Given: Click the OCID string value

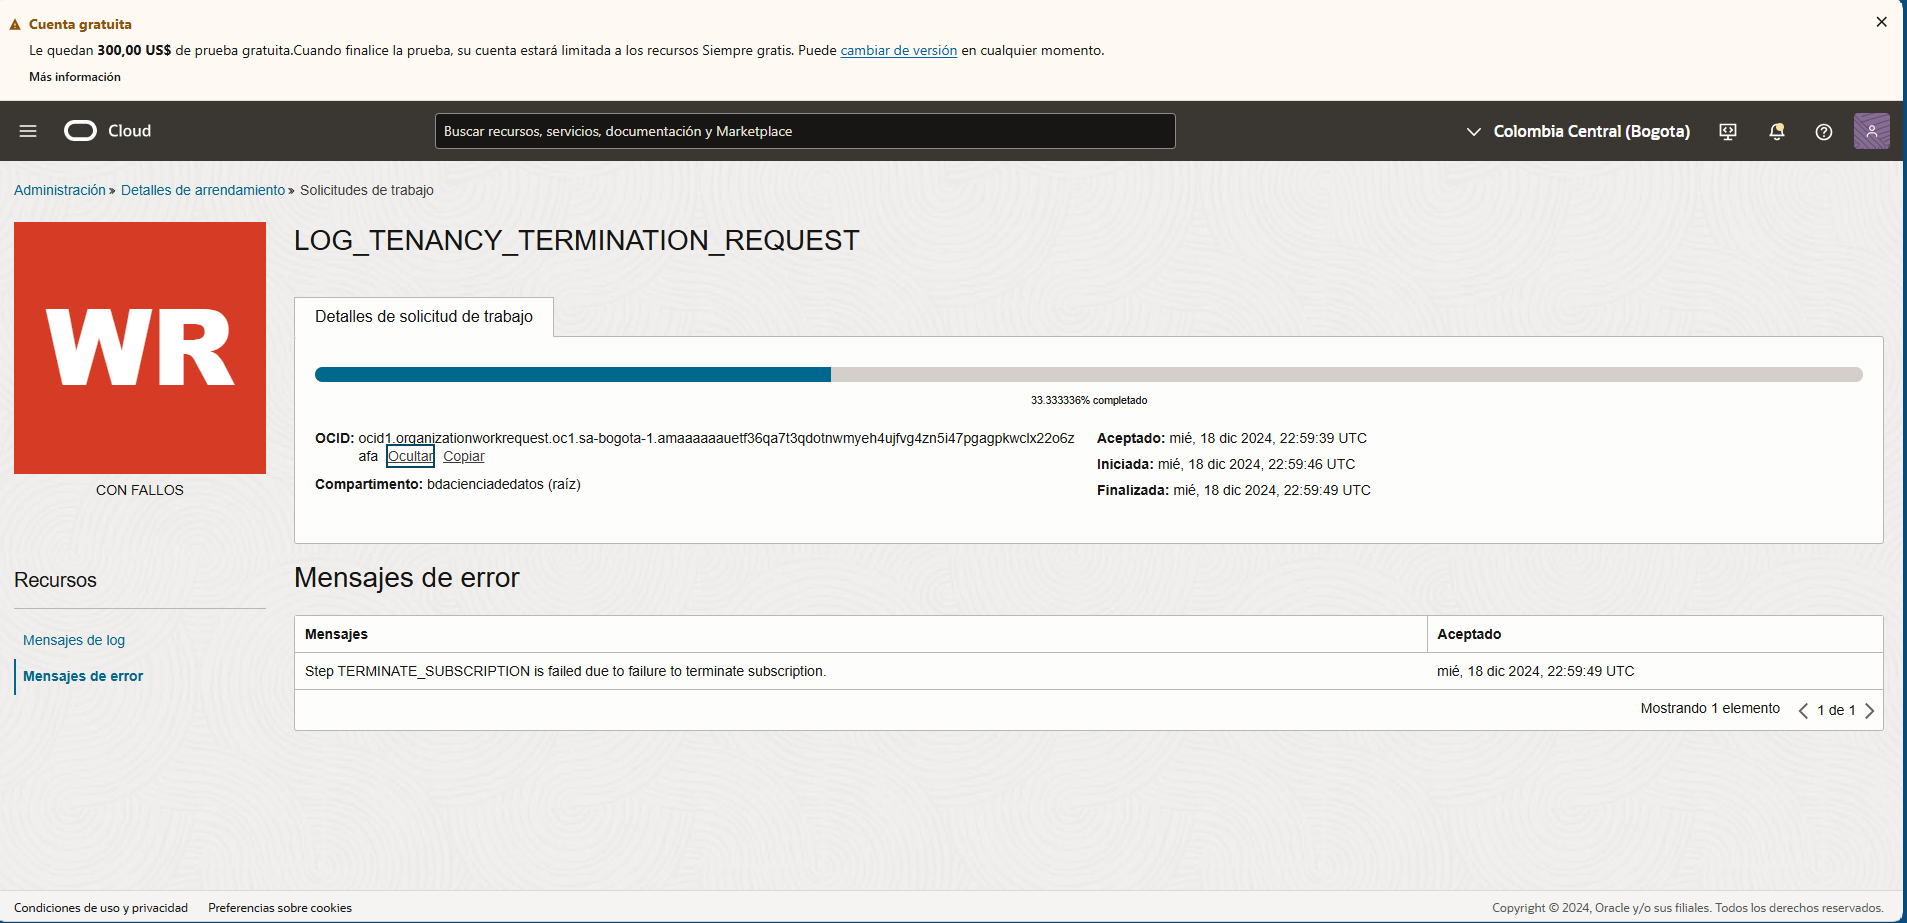Looking at the screenshot, I should point(716,447).
